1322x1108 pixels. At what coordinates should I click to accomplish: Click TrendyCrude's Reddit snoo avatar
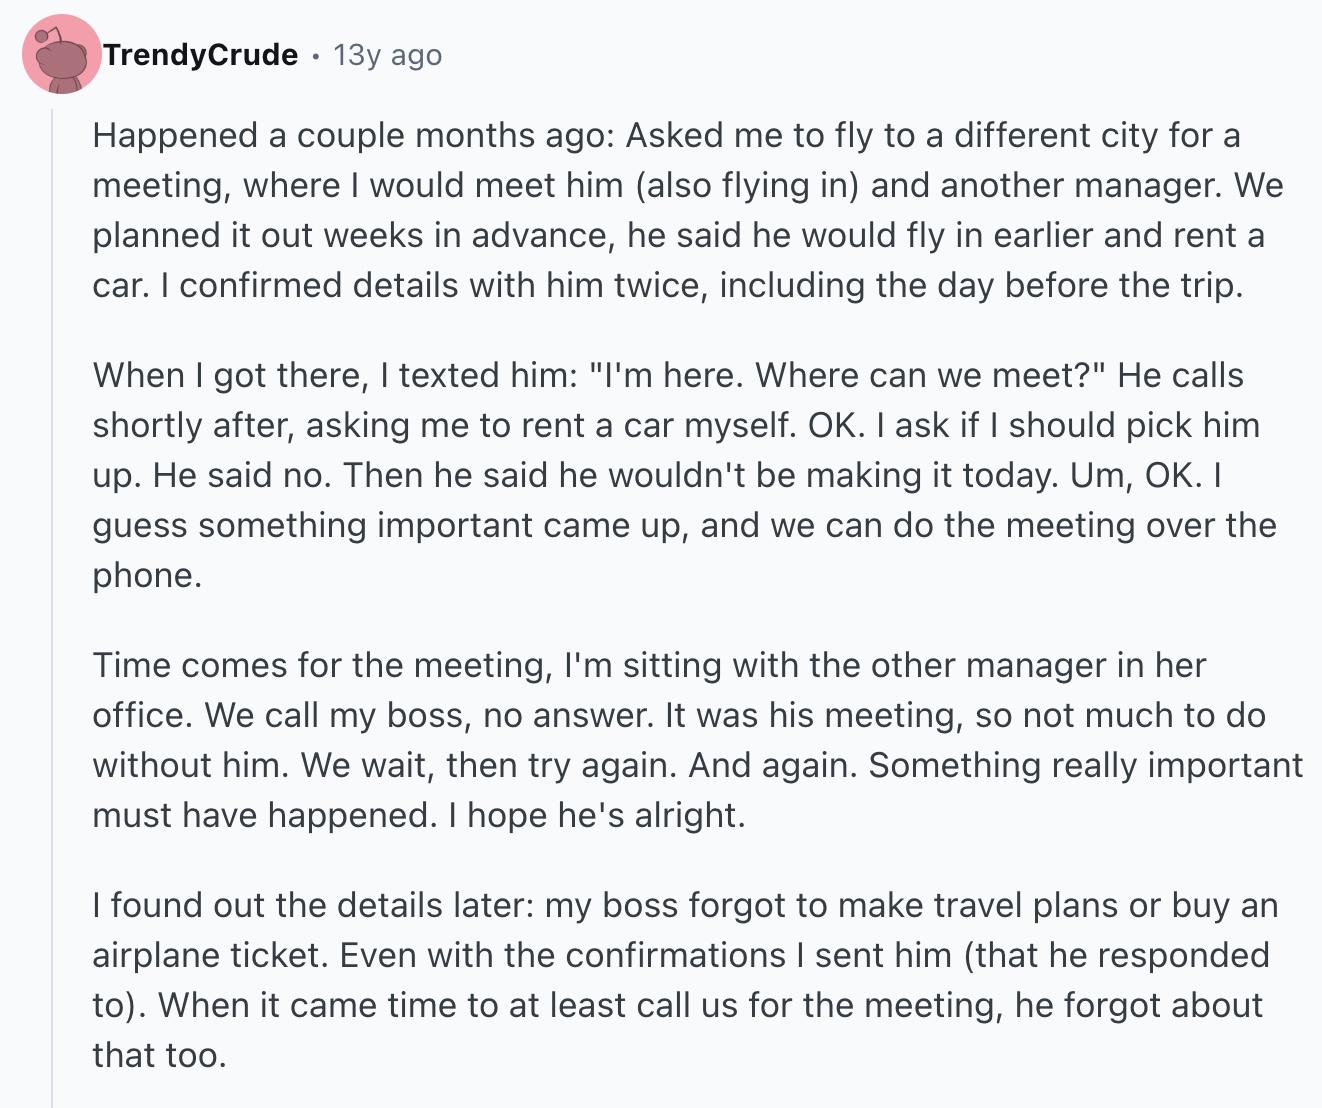(x=62, y=55)
